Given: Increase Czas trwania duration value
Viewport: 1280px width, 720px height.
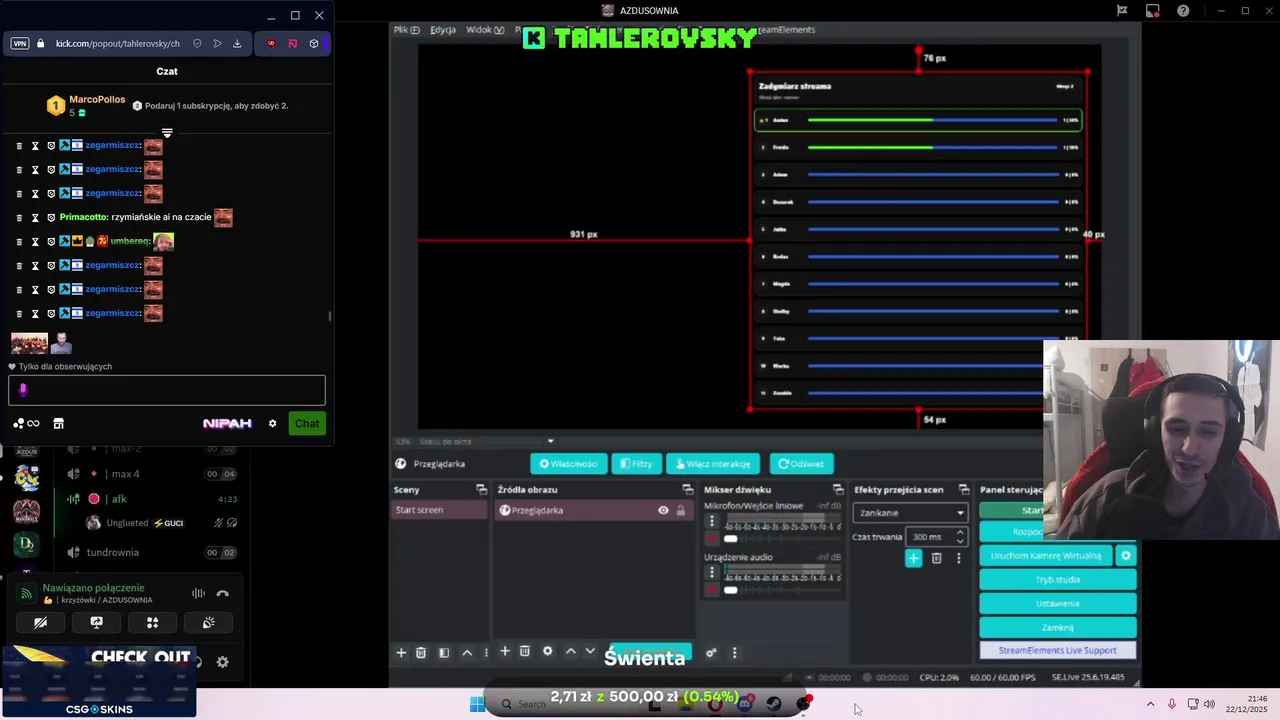Looking at the screenshot, I should pyautogui.click(x=960, y=533).
